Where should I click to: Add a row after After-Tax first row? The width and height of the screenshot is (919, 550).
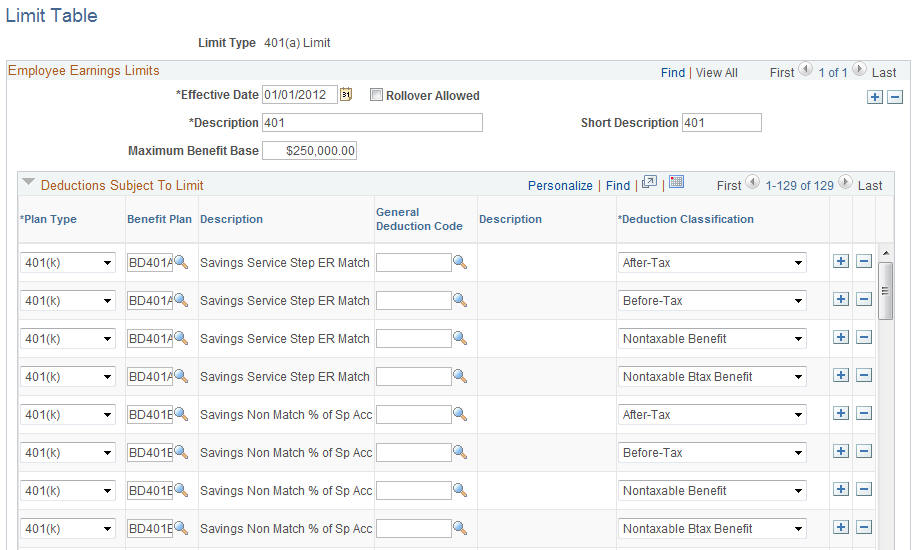tap(841, 262)
